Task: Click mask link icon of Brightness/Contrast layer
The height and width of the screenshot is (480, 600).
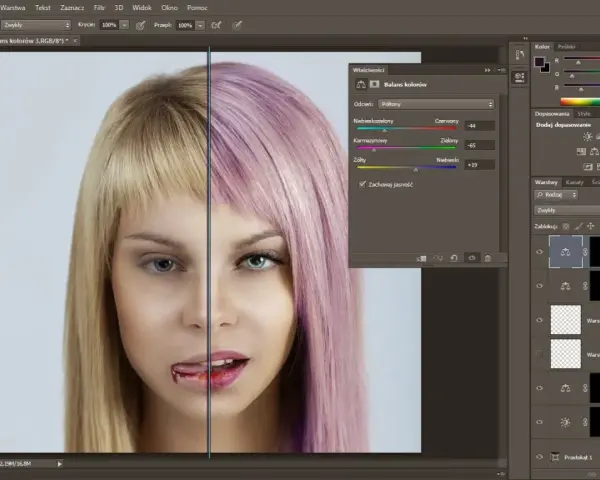Action: coord(585,422)
